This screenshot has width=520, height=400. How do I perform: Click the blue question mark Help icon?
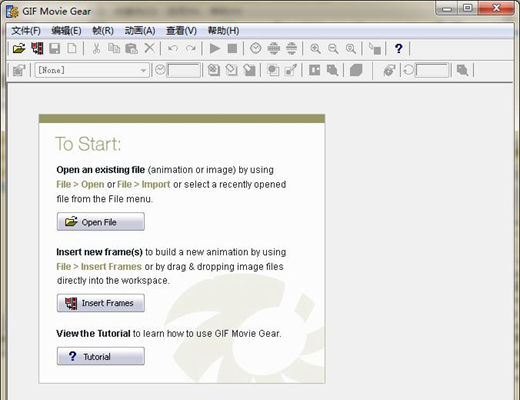tap(398, 49)
